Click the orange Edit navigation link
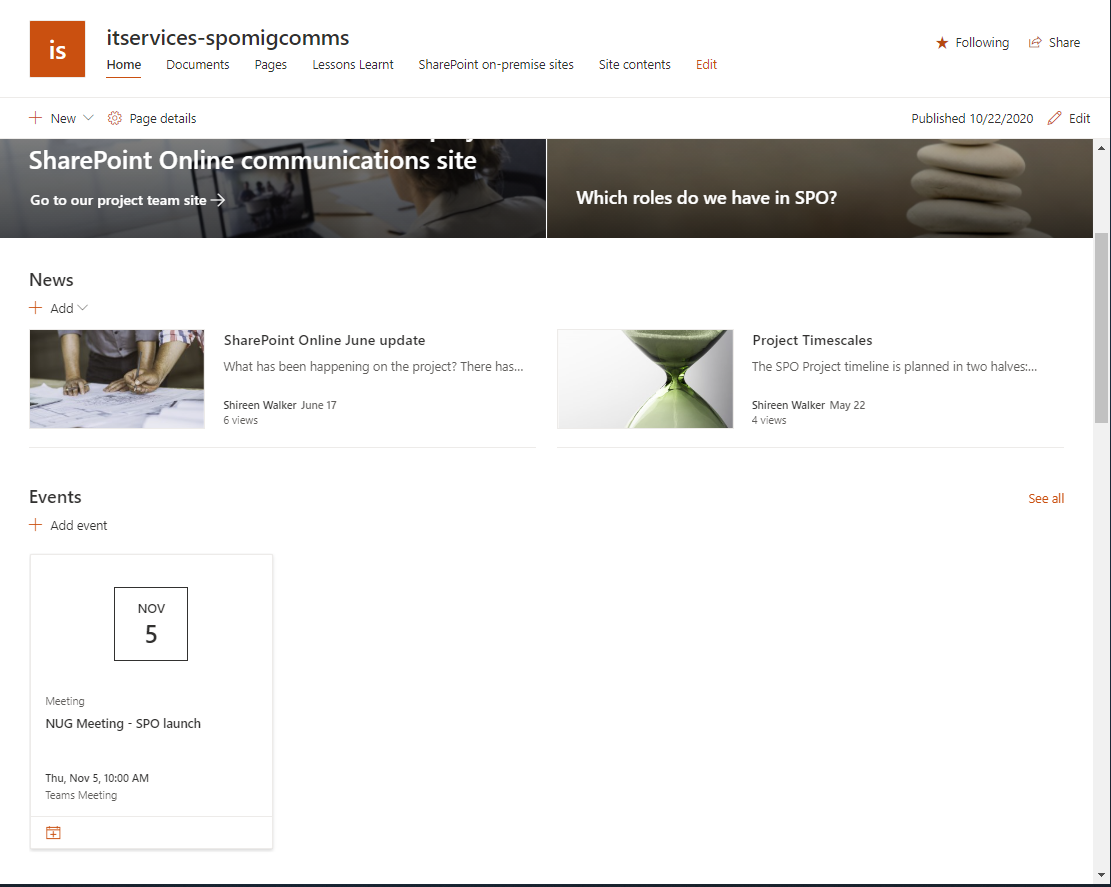1111x887 pixels. click(x=706, y=64)
